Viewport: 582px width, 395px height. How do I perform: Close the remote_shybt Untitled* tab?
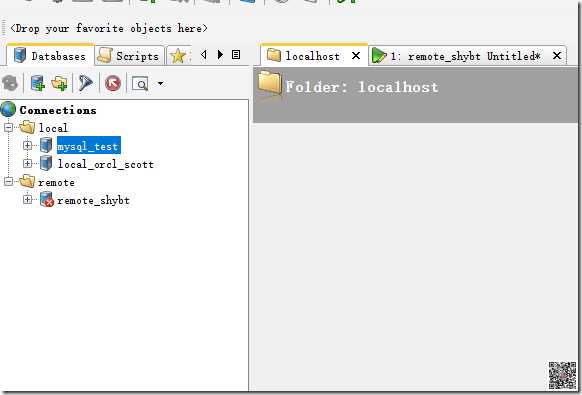click(557, 56)
